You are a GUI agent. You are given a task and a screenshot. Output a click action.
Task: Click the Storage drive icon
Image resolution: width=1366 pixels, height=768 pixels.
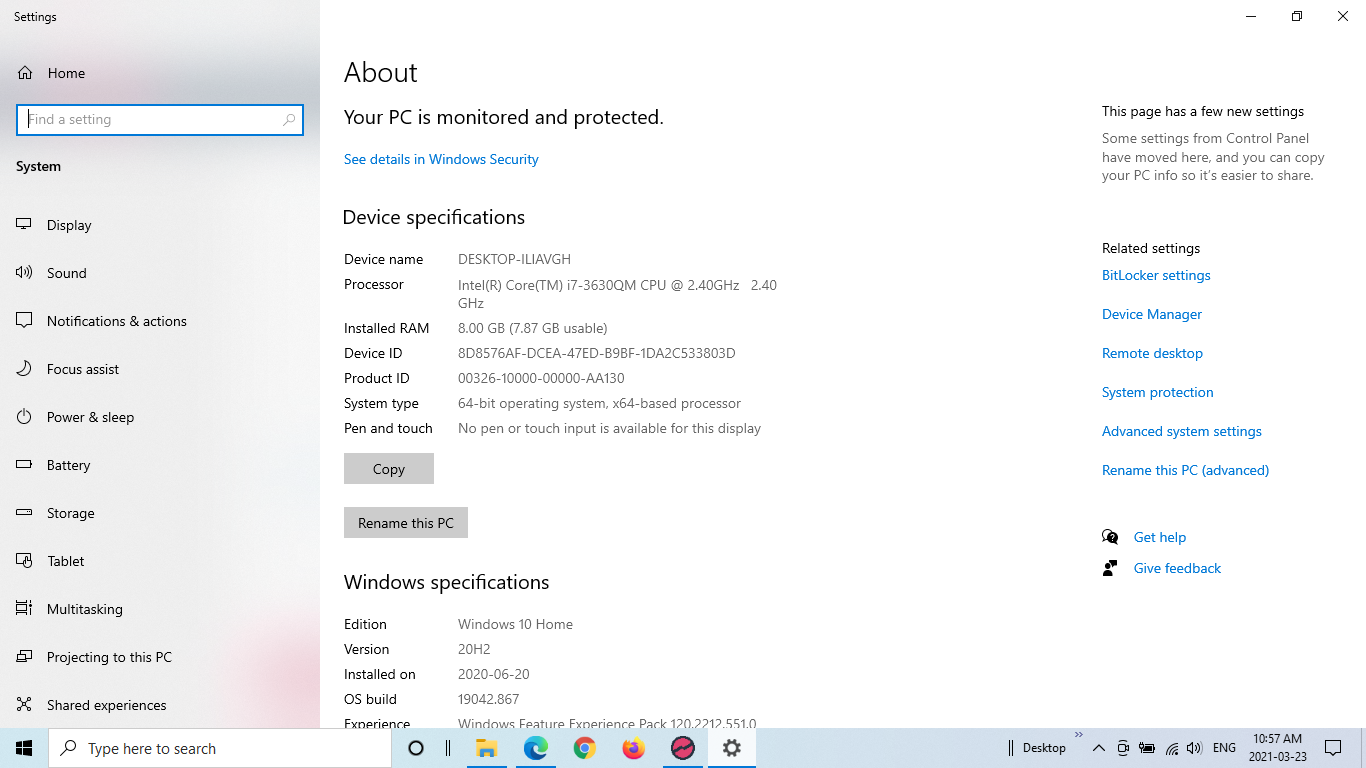tap(25, 513)
